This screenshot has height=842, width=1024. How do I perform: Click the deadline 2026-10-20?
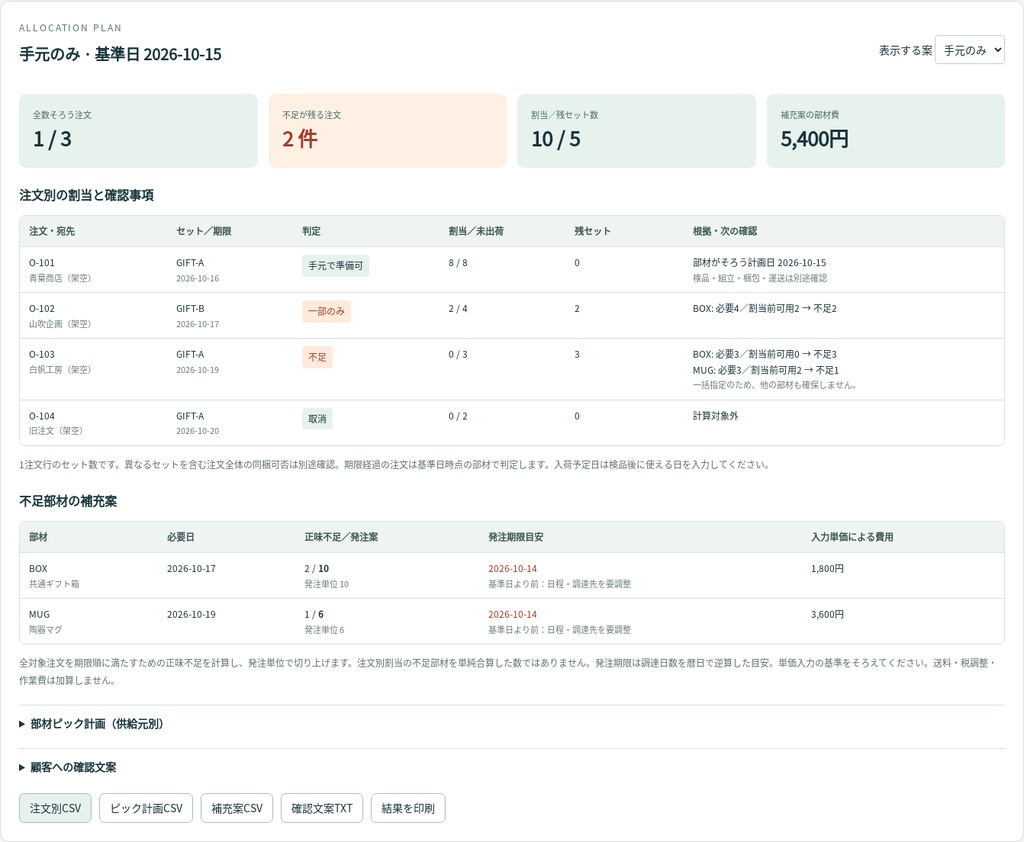(197, 431)
